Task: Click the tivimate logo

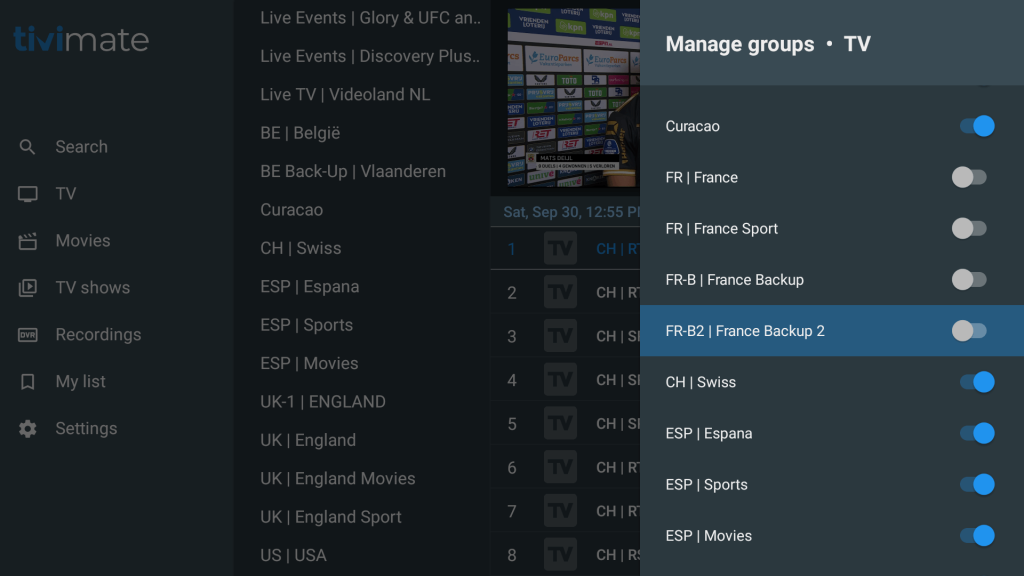Action: 81,40
